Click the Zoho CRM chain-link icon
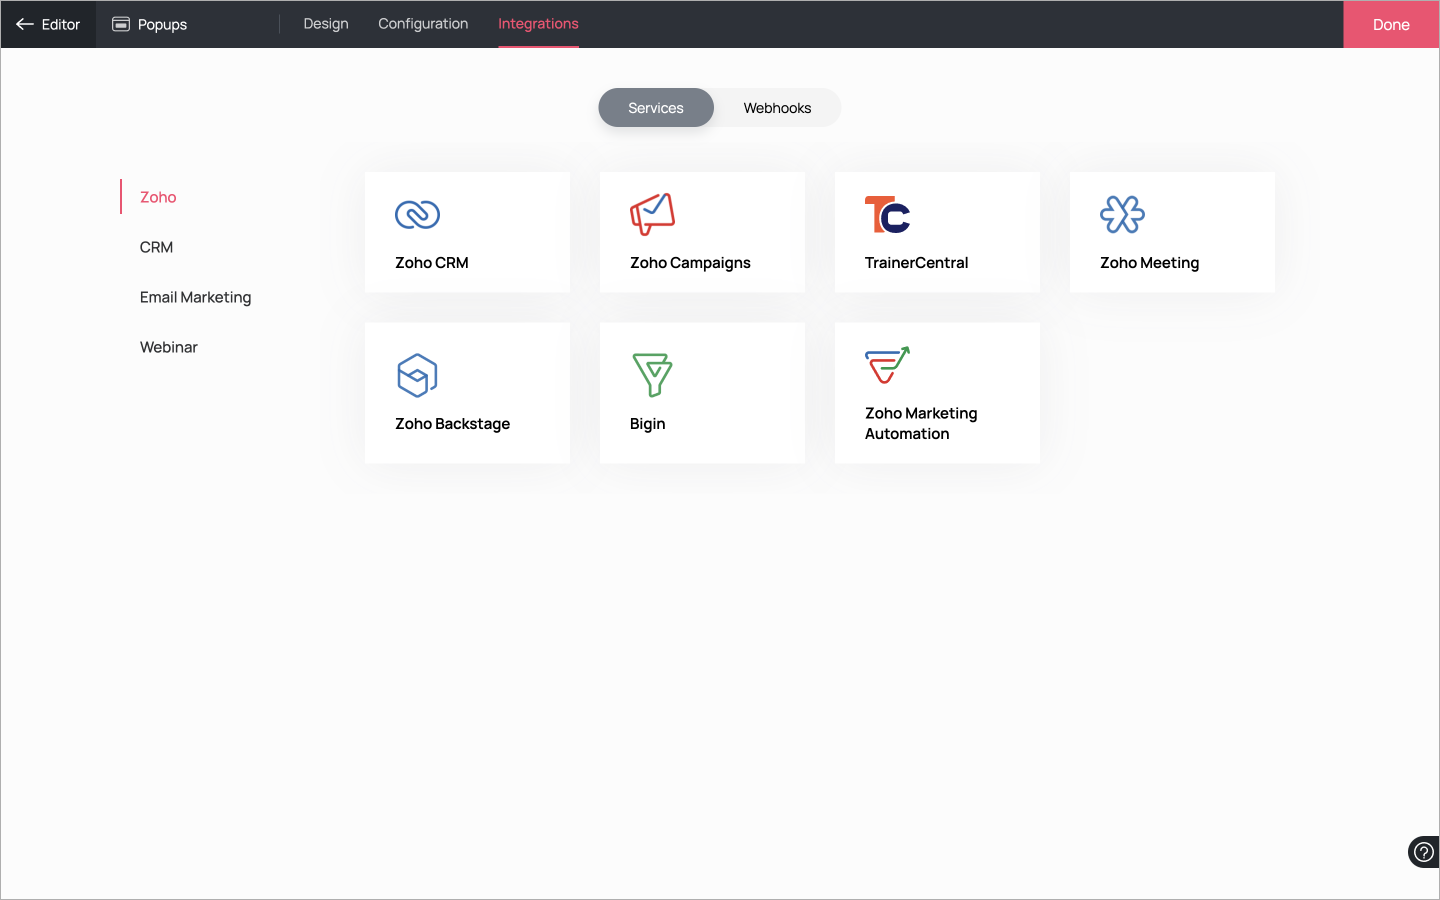The image size is (1440, 900). (417, 214)
